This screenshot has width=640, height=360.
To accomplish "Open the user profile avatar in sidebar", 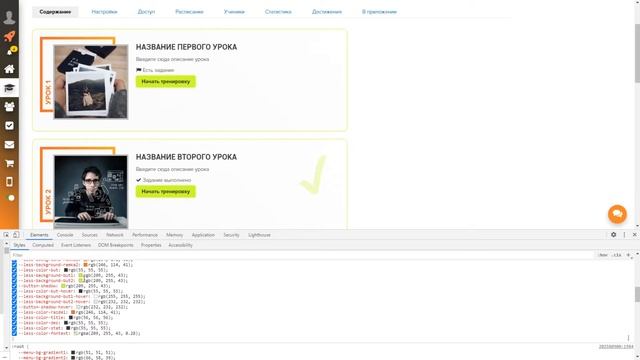I will [9, 17].
